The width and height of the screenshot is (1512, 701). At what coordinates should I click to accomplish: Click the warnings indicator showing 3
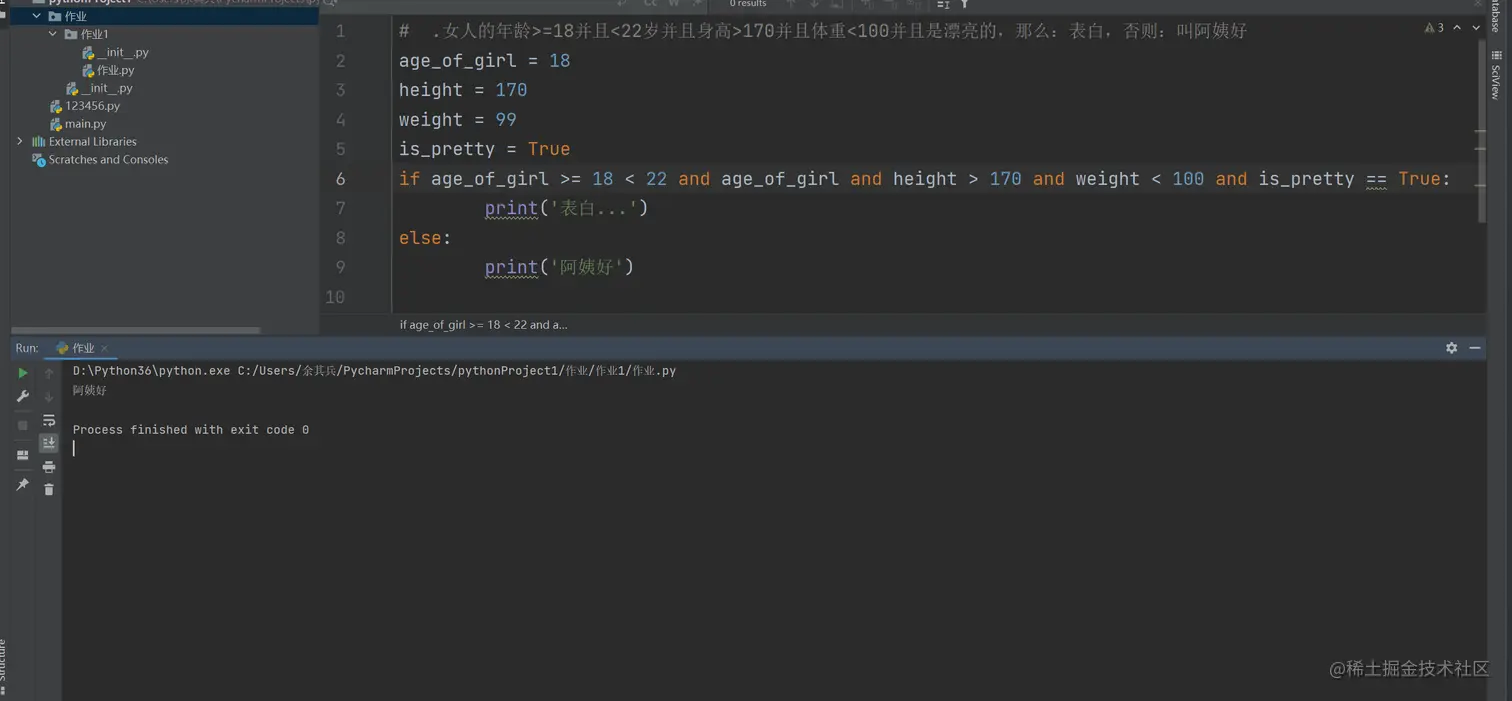(x=1434, y=28)
